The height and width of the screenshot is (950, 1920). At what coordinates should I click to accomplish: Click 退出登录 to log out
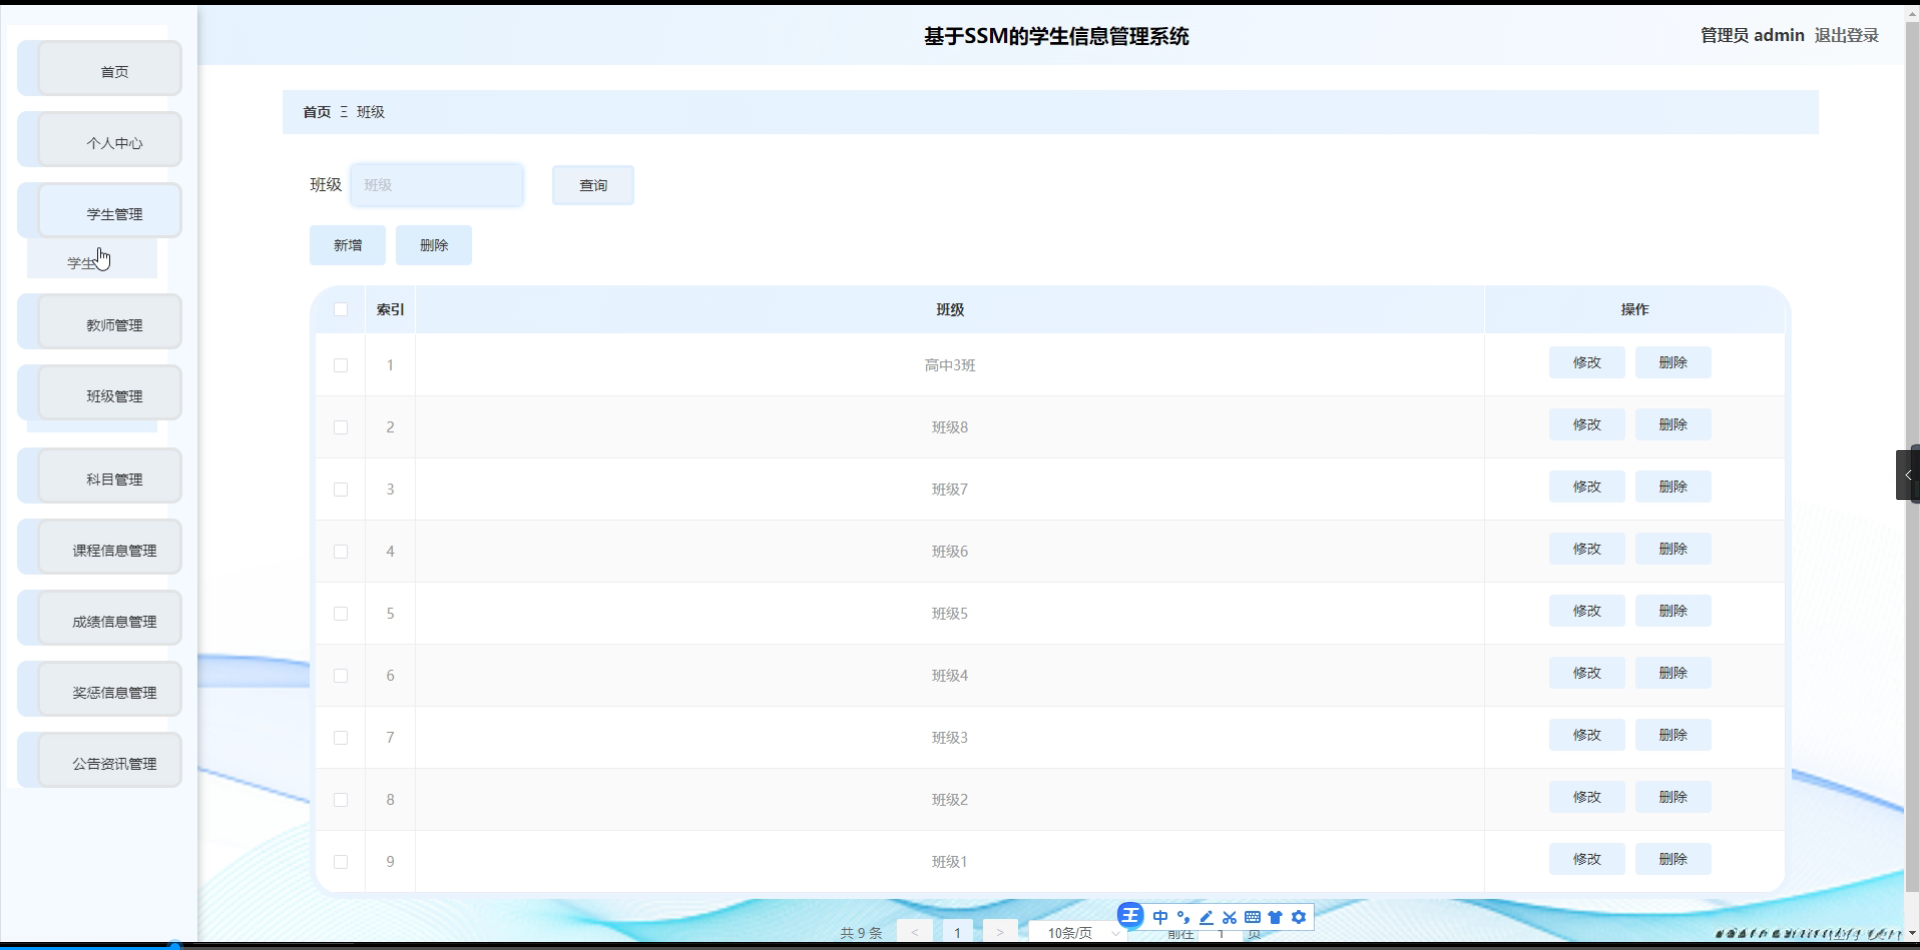[x=1846, y=35]
